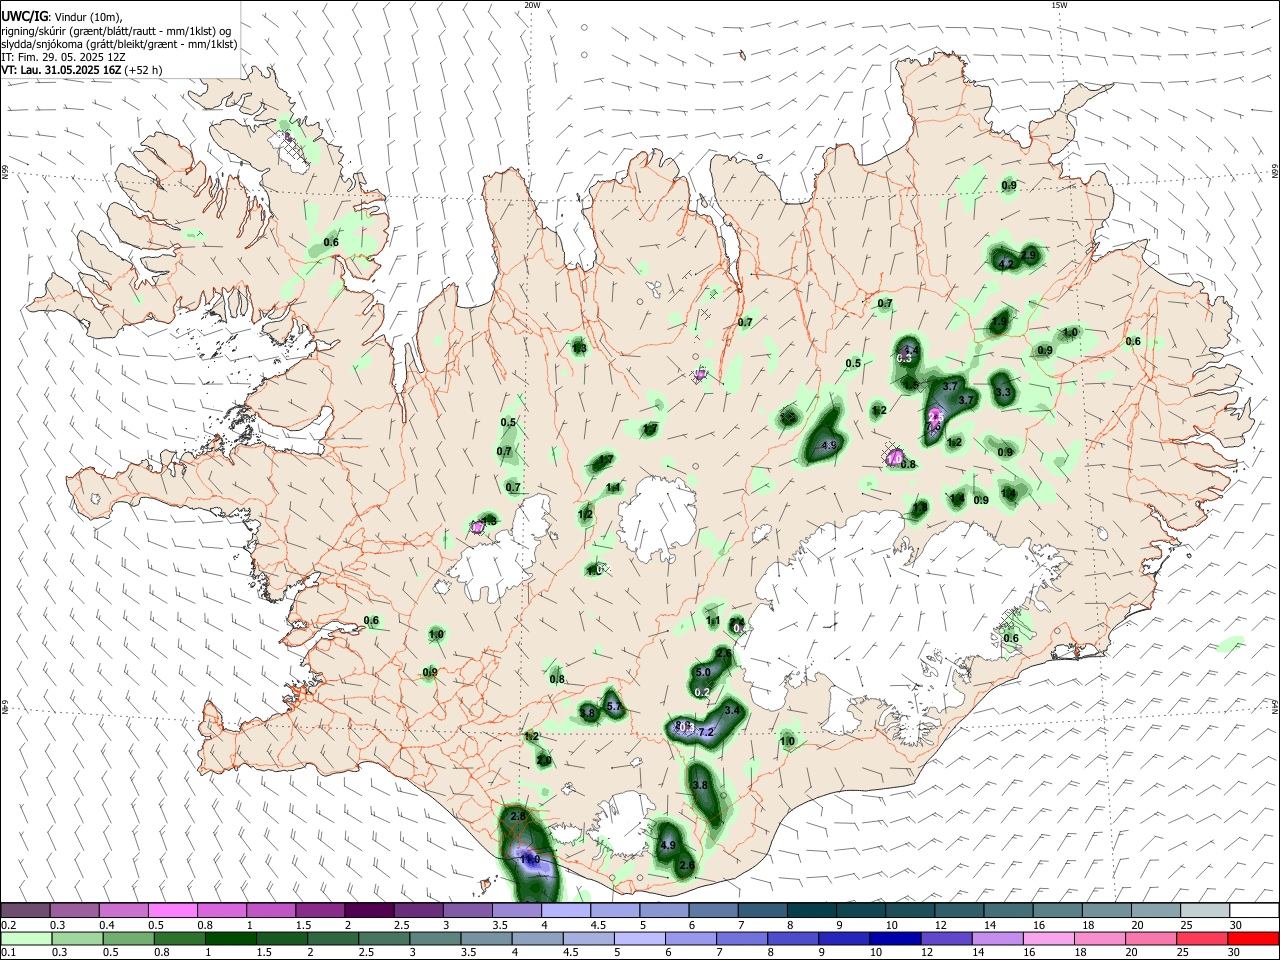Select the white 30 swatch in the snow legend
1280x960 pixels.
[1253, 910]
